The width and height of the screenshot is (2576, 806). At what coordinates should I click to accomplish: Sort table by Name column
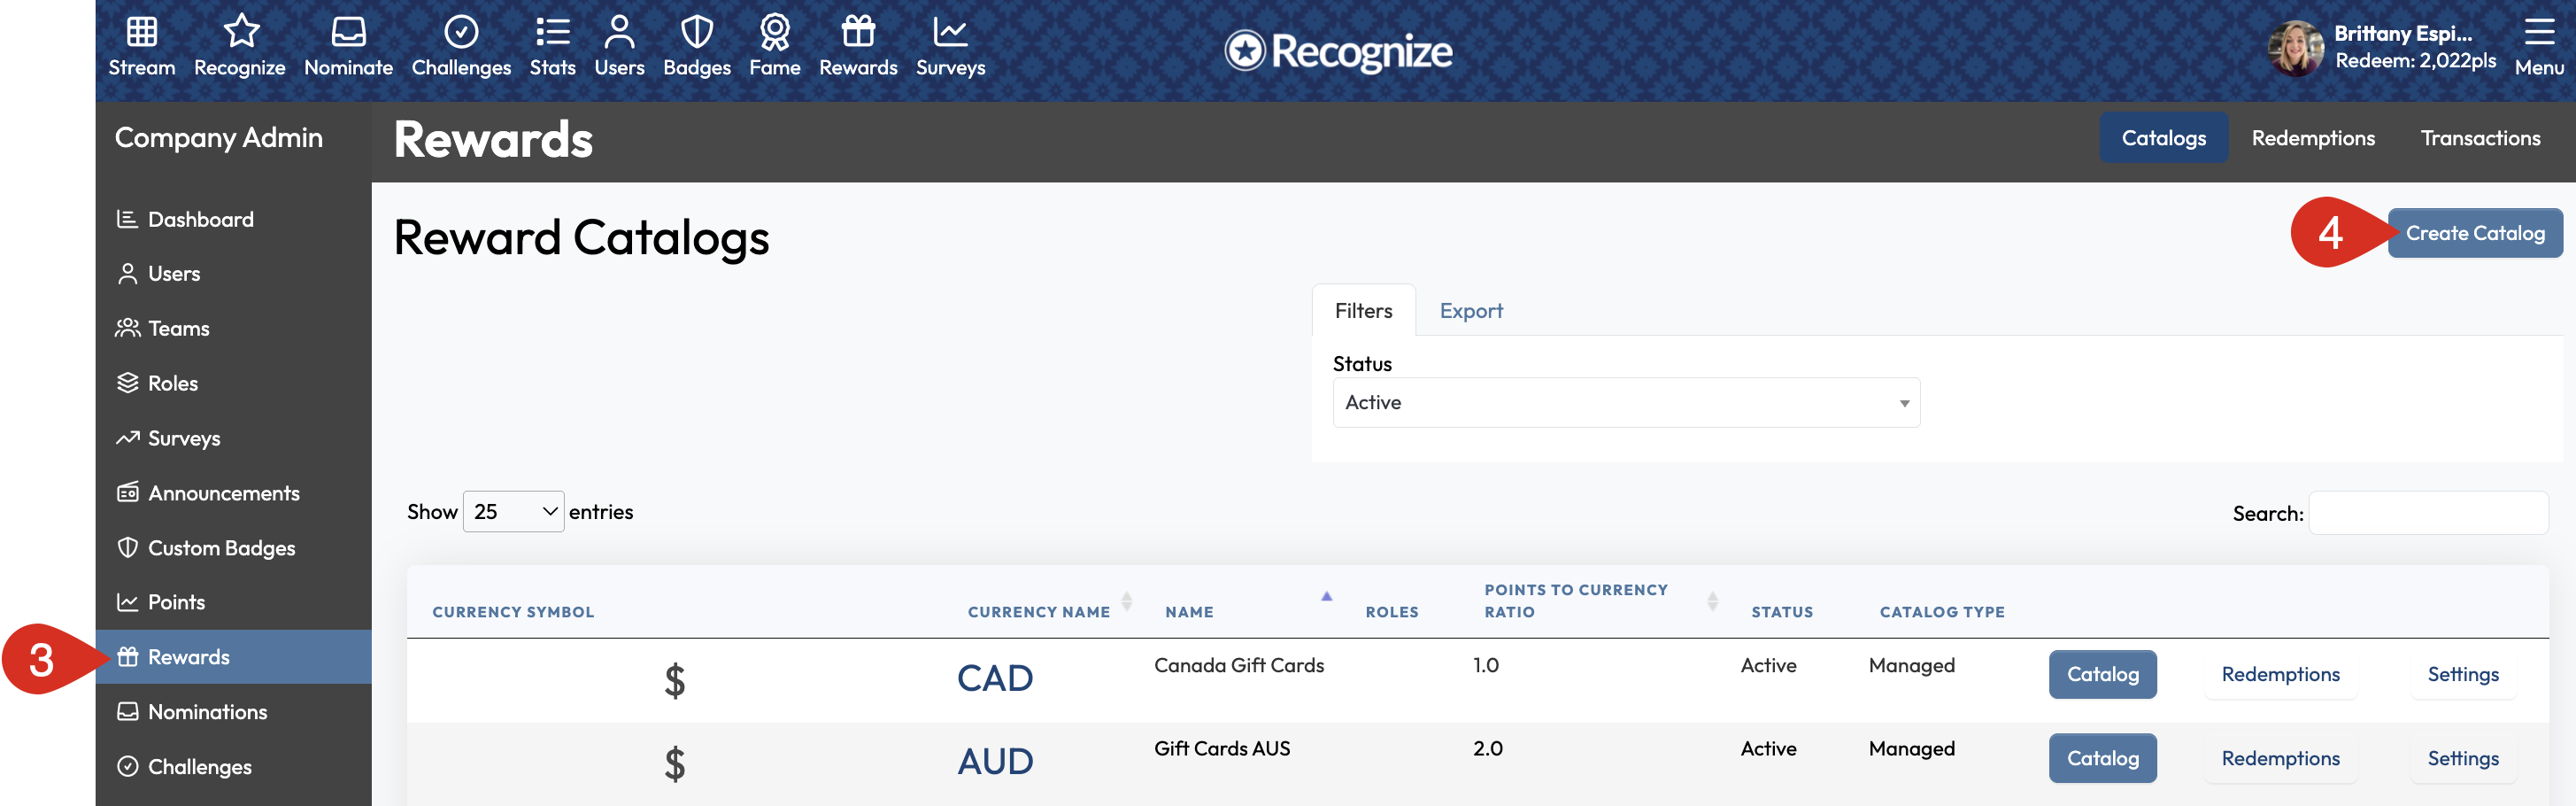pyautogui.click(x=1189, y=612)
